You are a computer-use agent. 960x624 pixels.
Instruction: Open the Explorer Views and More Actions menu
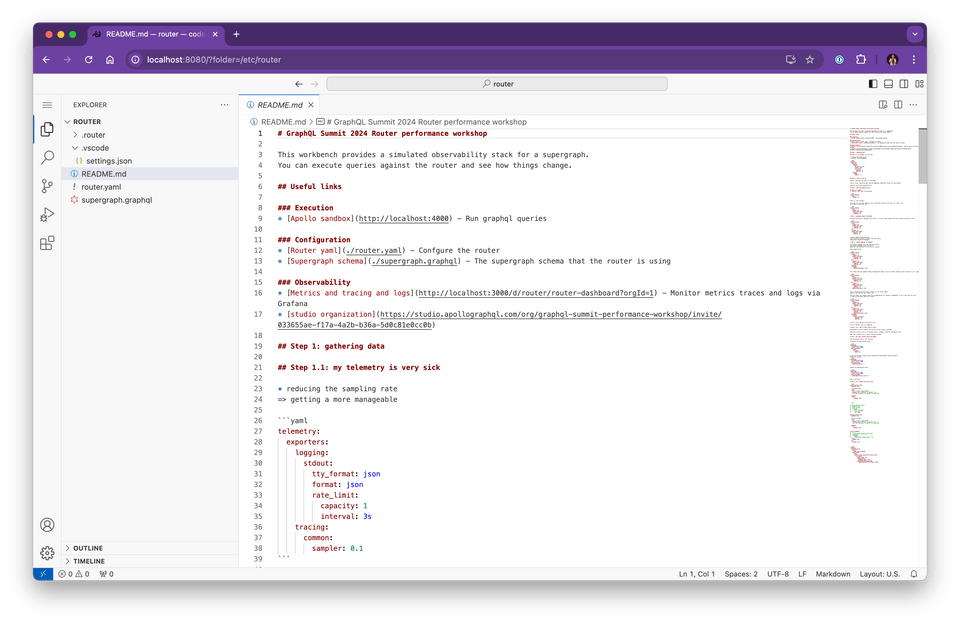coord(225,105)
